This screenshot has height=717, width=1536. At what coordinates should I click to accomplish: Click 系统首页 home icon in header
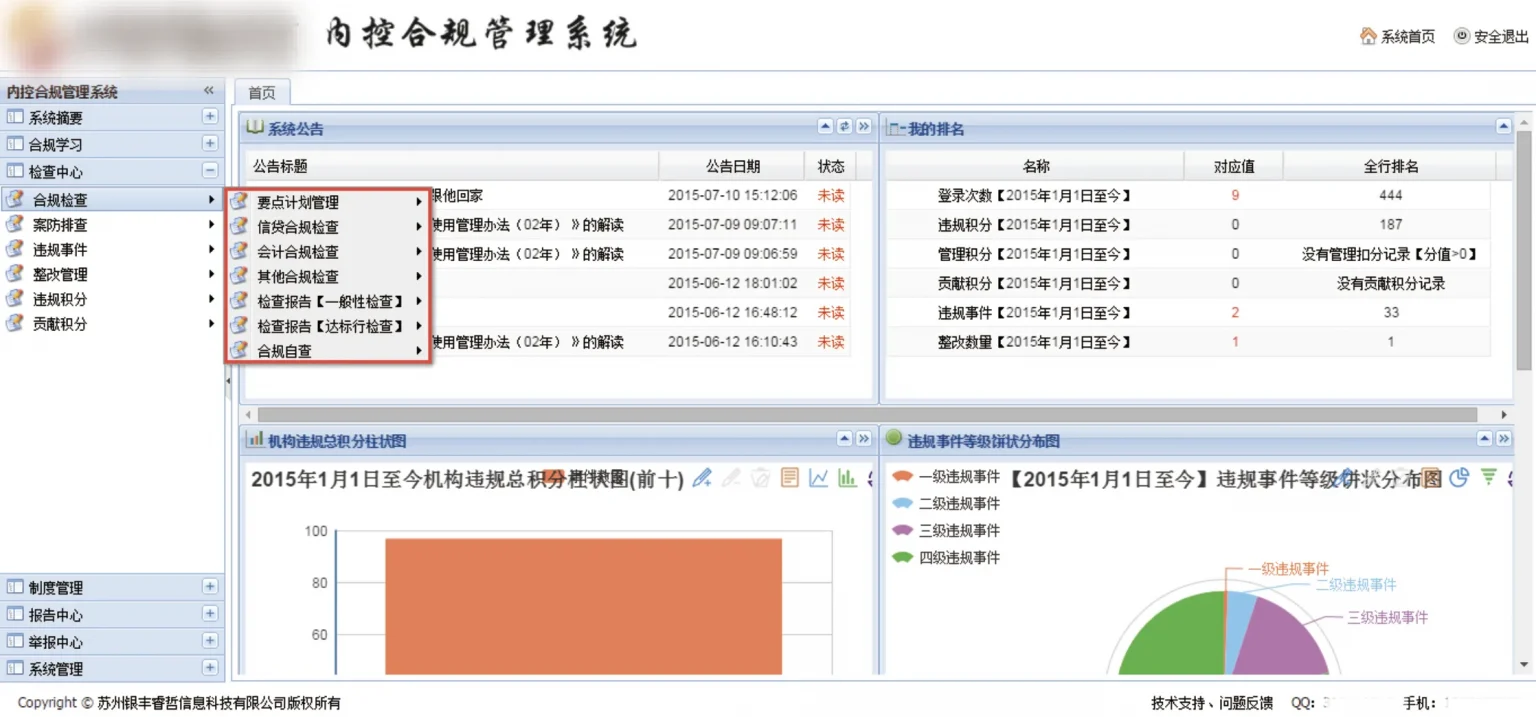click(x=1368, y=36)
